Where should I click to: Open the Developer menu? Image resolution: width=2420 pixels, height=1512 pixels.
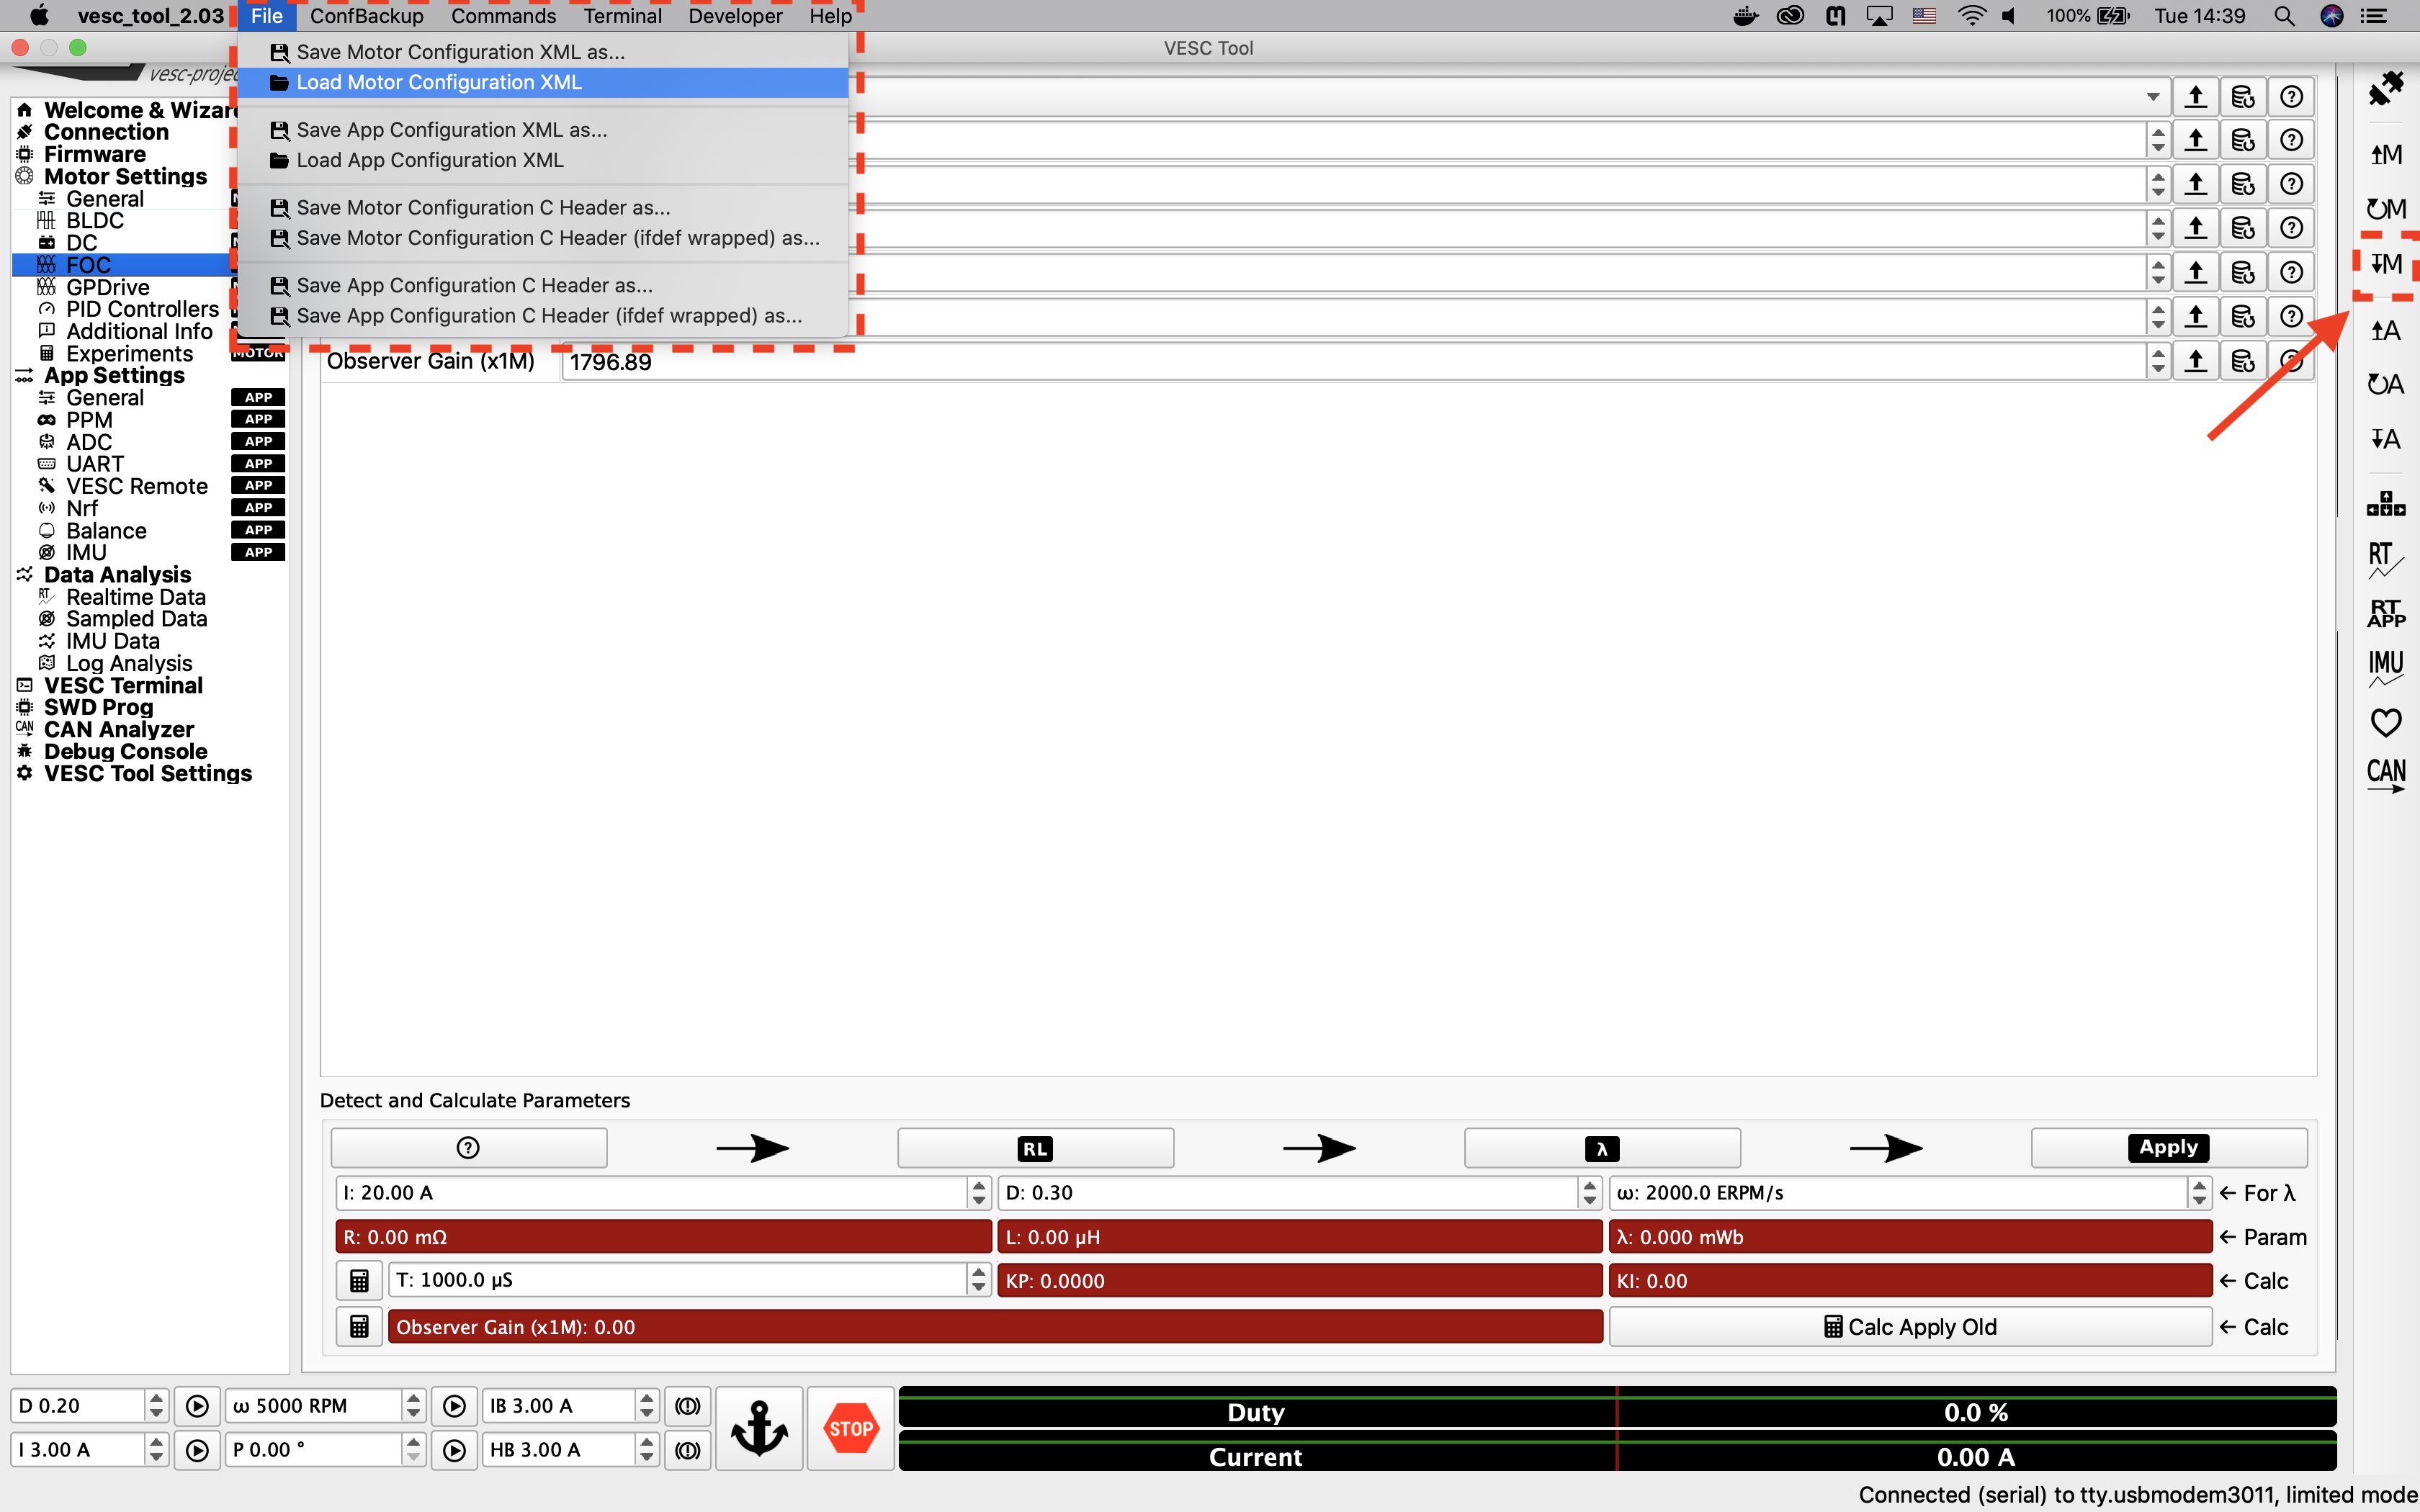point(735,15)
